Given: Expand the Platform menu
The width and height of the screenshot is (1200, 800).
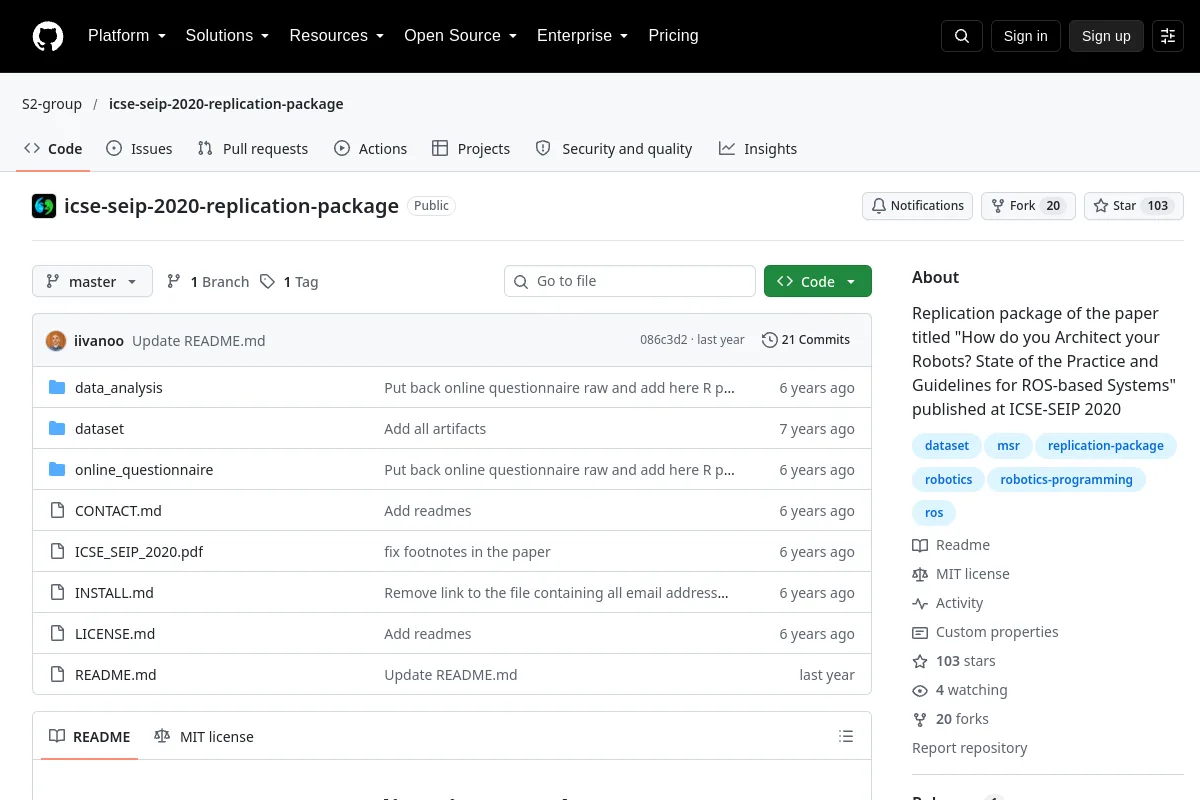Looking at the screenshot, I should point(126,36).
